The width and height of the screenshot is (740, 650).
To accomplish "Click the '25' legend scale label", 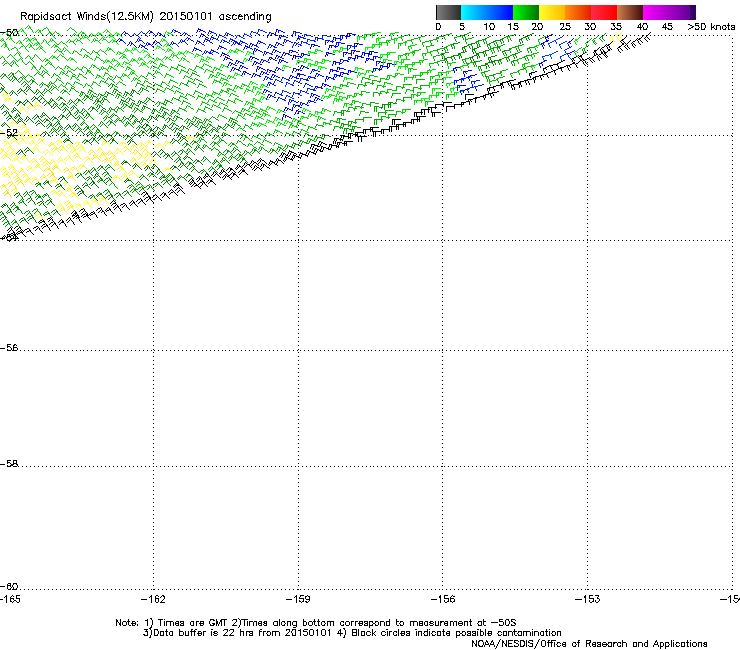I will point(565,27).
